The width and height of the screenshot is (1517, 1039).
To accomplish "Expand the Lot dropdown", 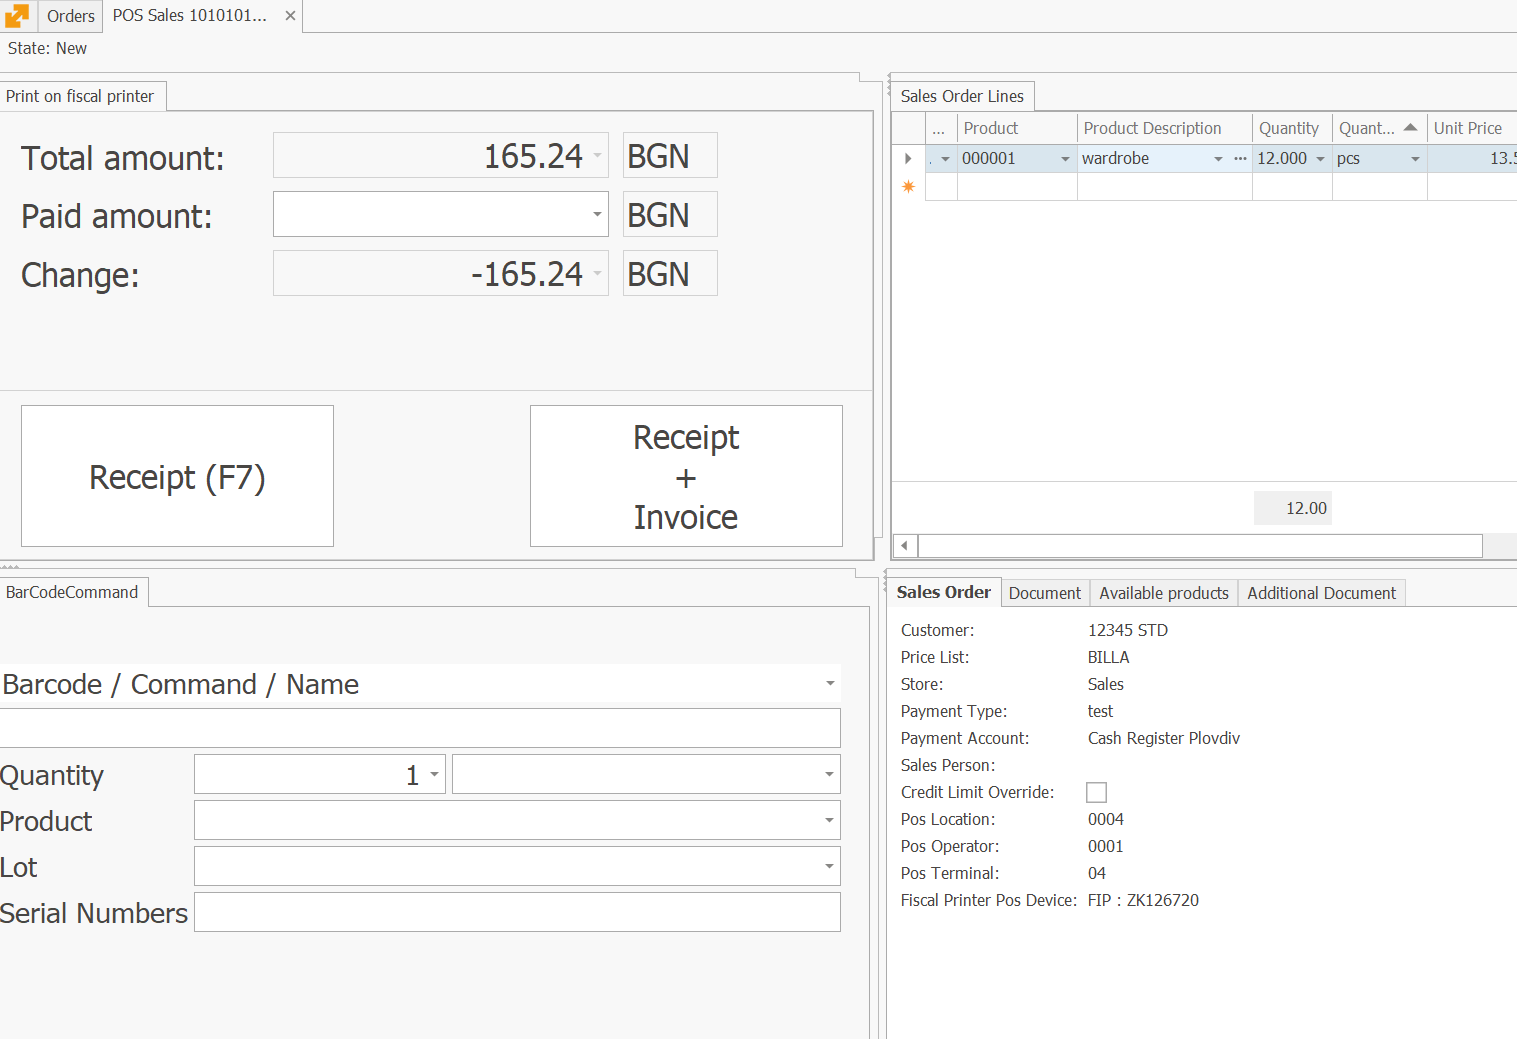I will (x=829, y=866).
